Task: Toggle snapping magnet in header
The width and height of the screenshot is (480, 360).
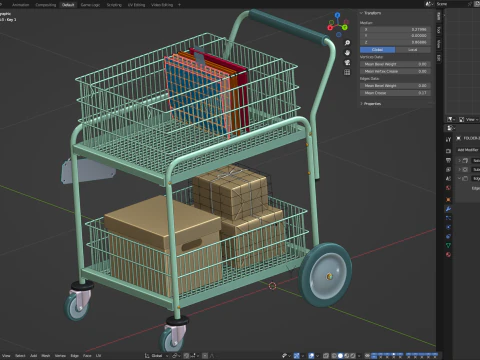Action: click(x=186, y=356)
